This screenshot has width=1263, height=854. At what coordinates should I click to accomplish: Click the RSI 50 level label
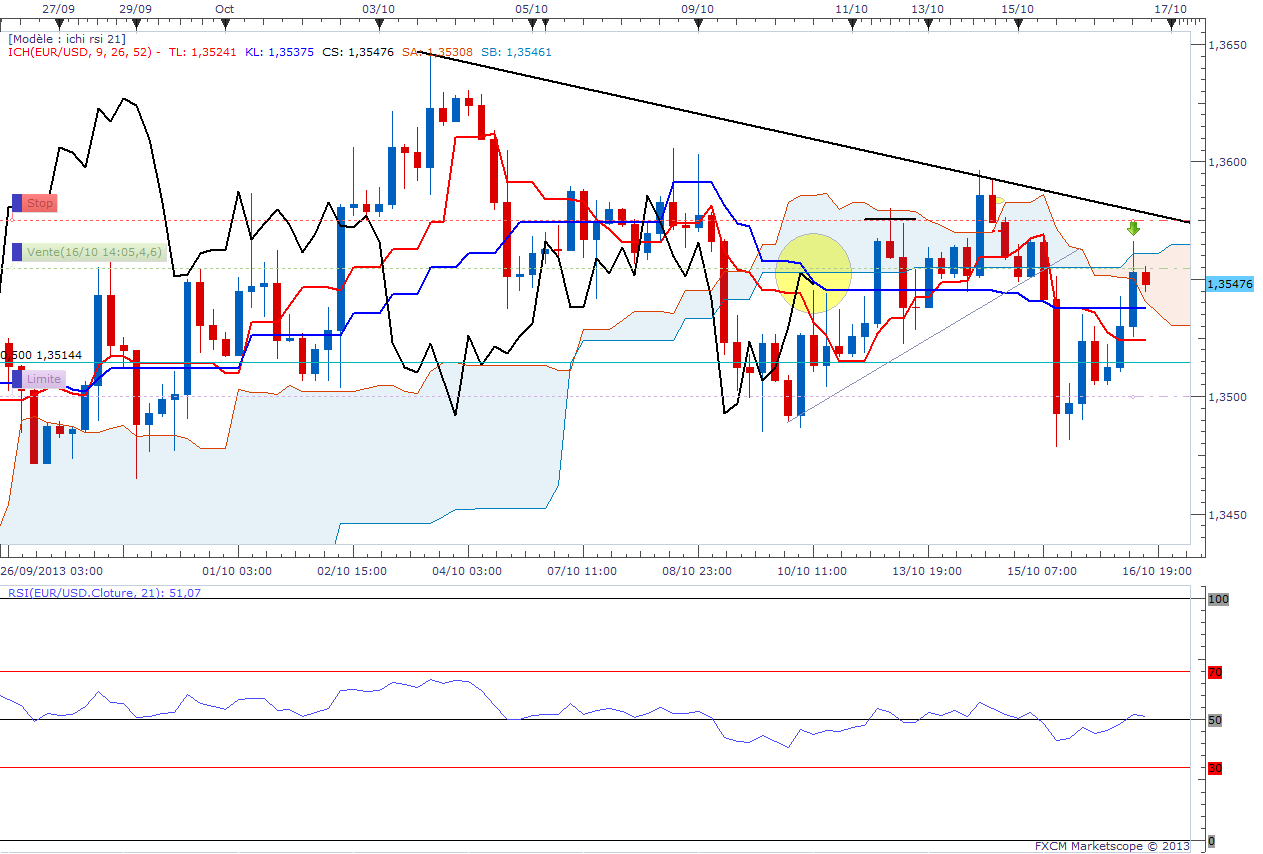pos(1215,720)
